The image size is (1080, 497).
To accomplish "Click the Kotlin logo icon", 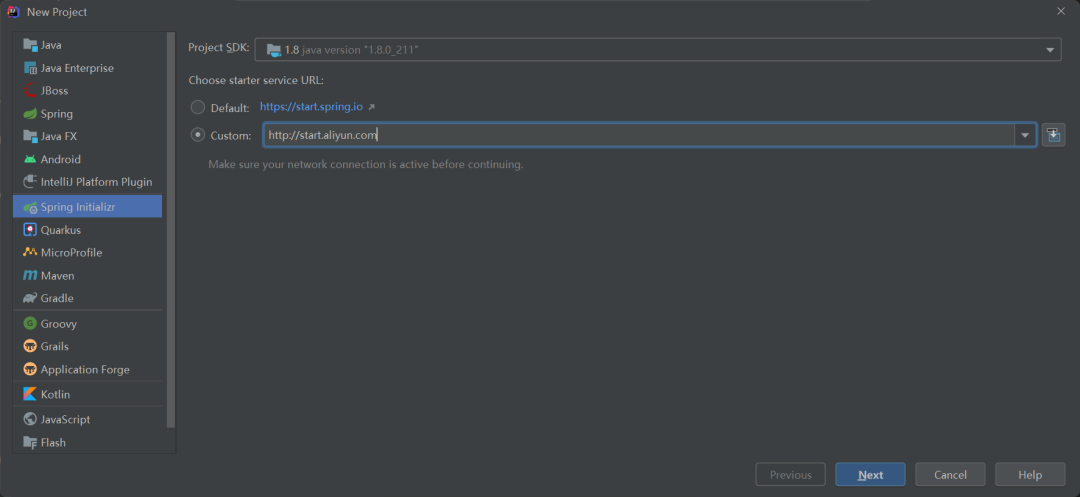I will point(30,394).
